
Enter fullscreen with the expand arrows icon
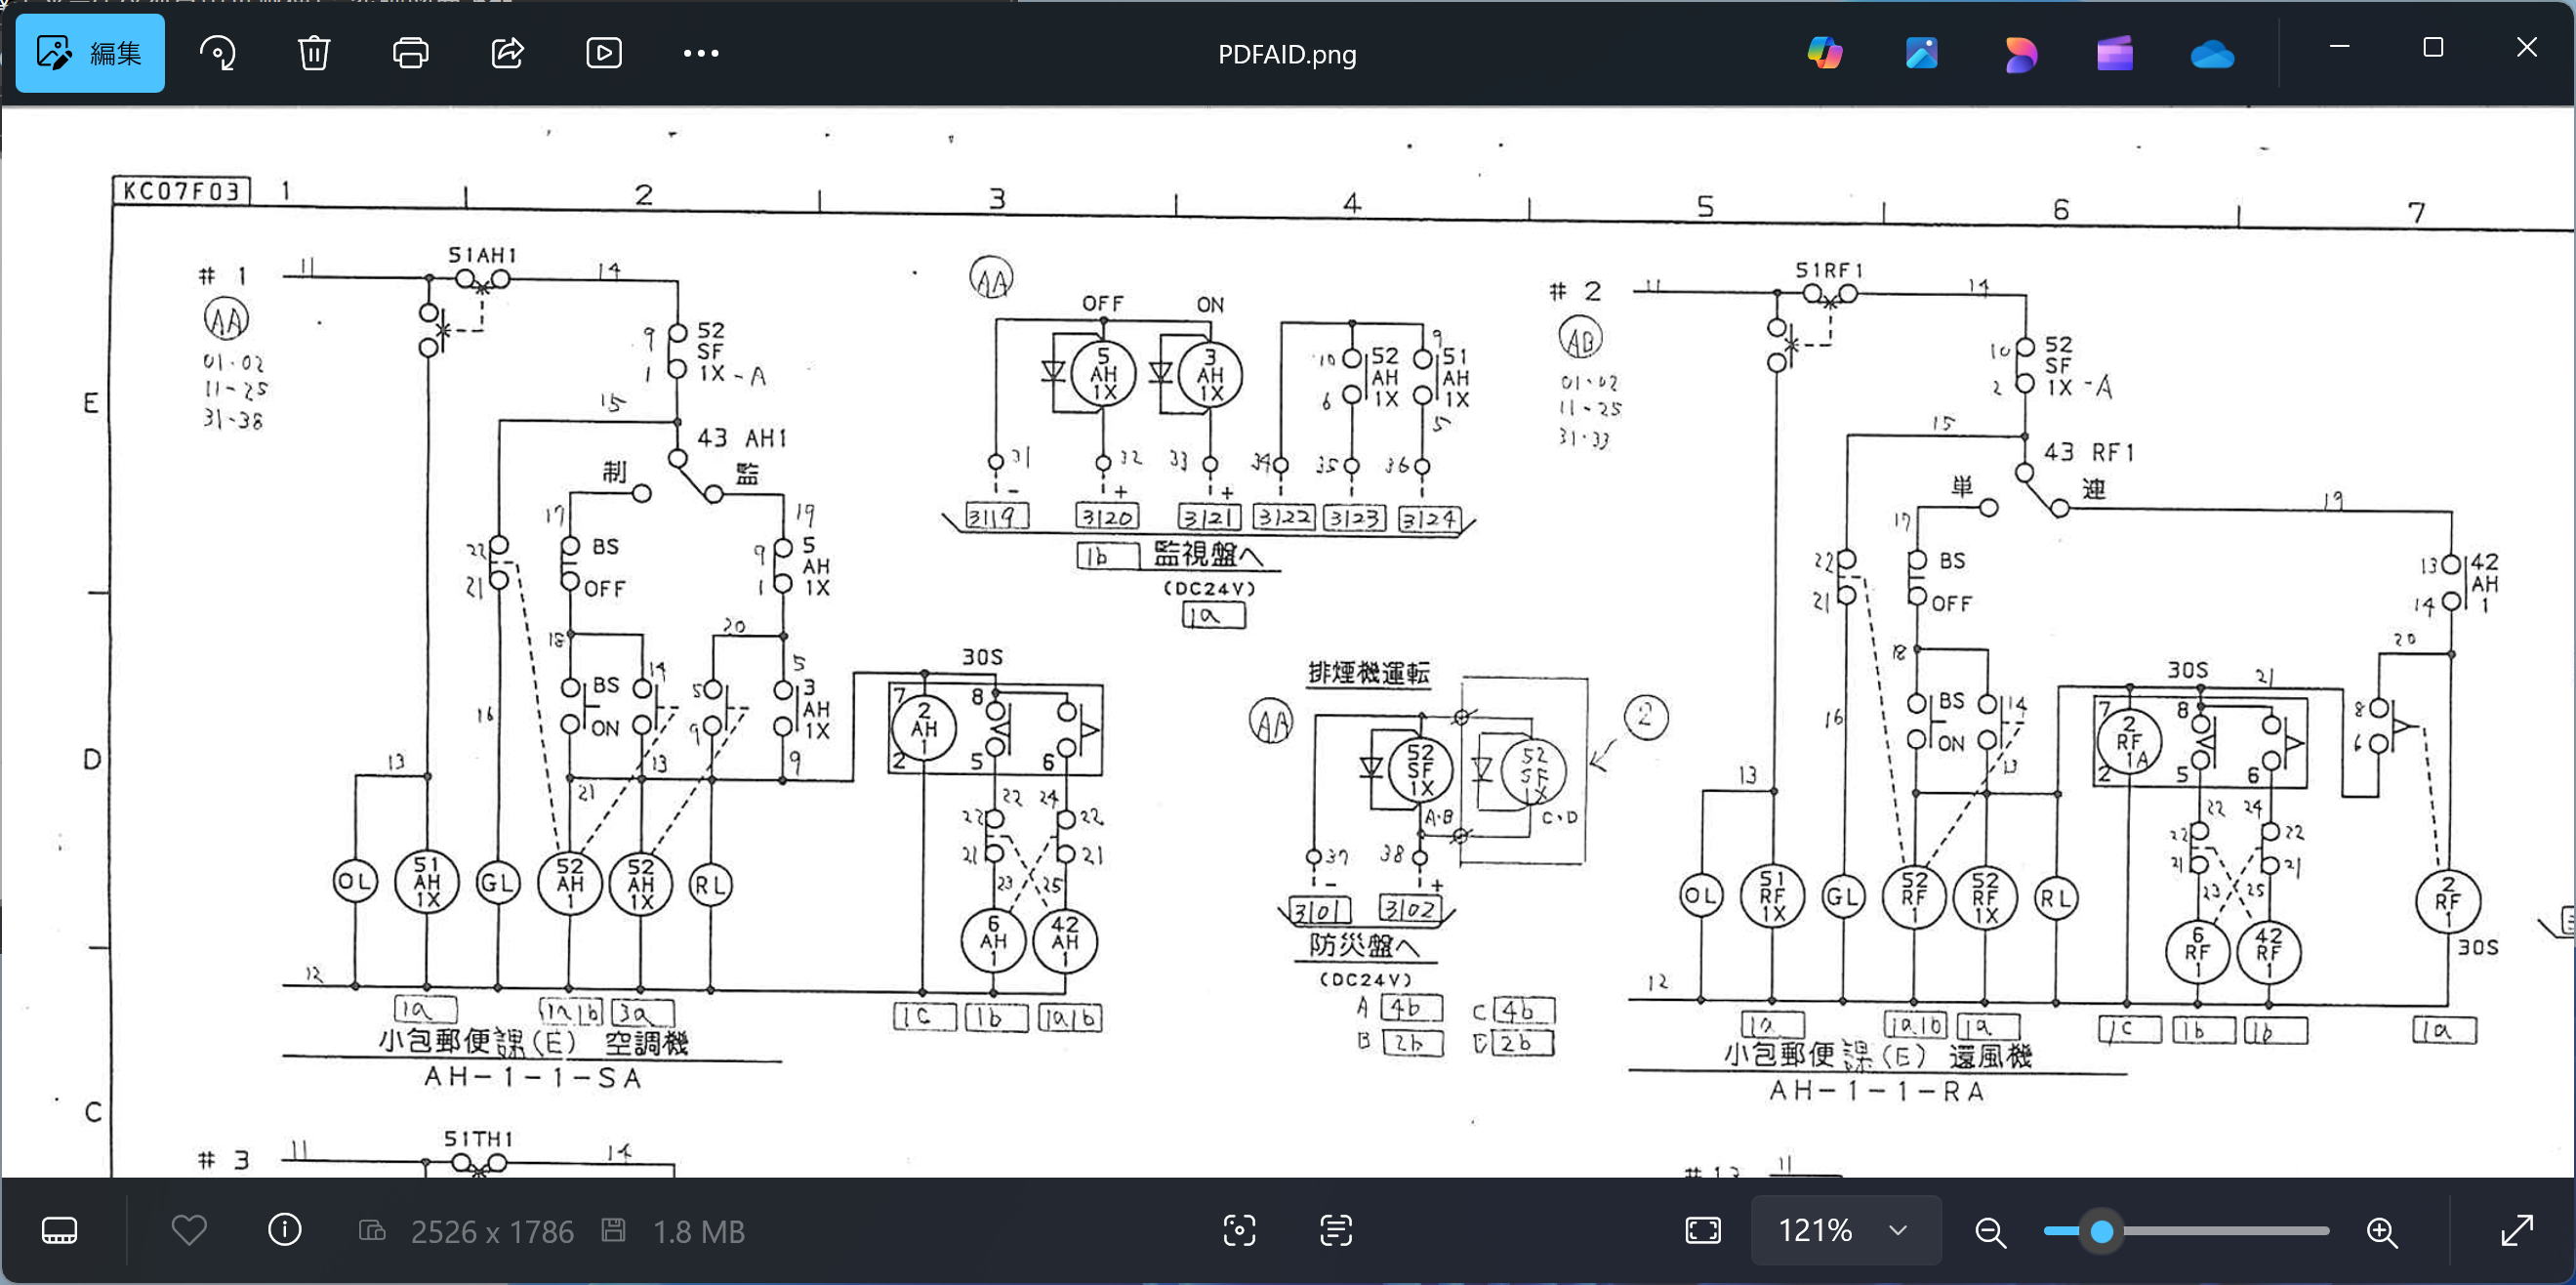(2516, 1230)
